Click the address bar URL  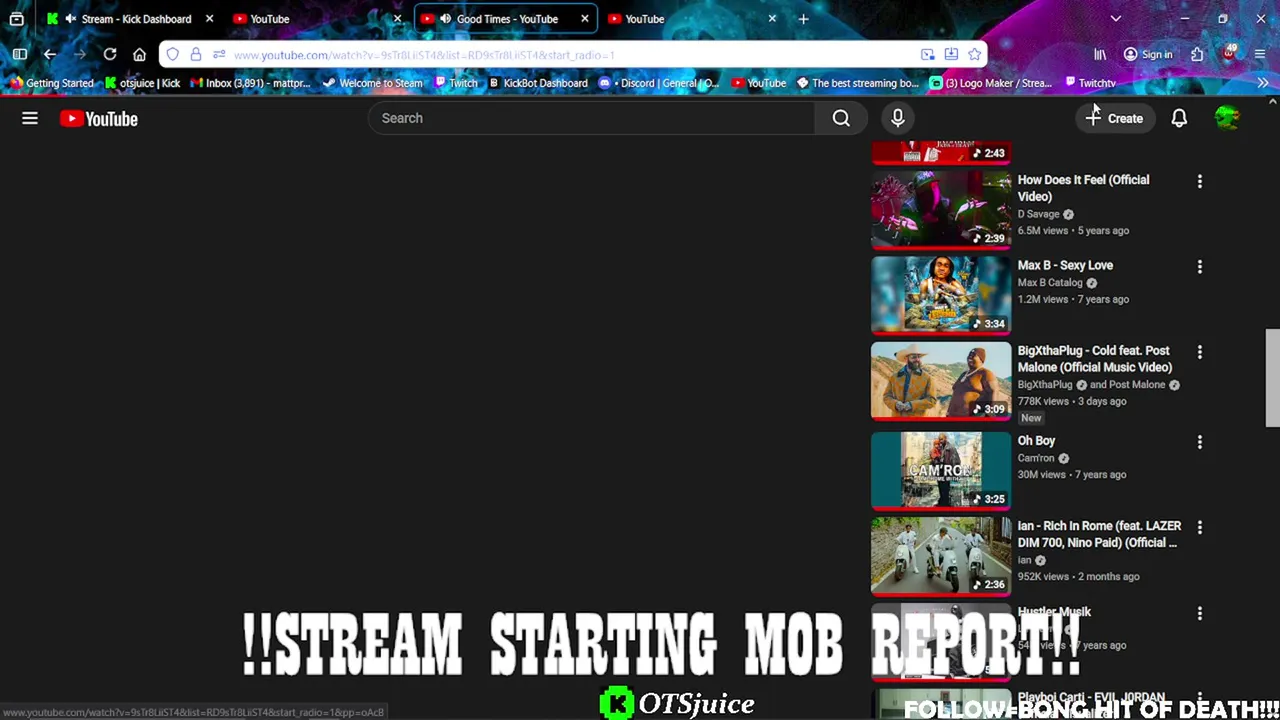pos(424,55)
